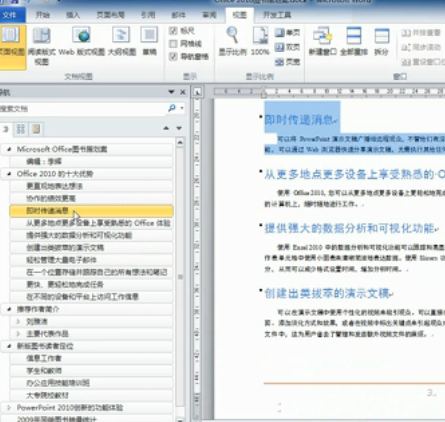Go to heading 协作的绩效更高
This screenshot has width=445, height=422.
click(x=91, y=198)
